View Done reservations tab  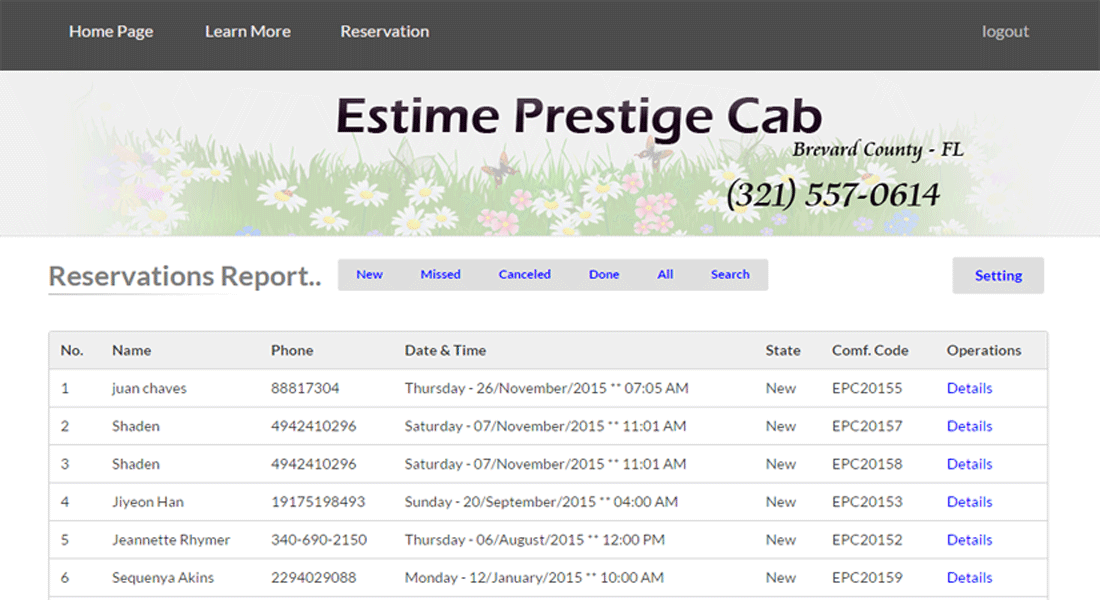pyautogui.click(x=603, y=275)
